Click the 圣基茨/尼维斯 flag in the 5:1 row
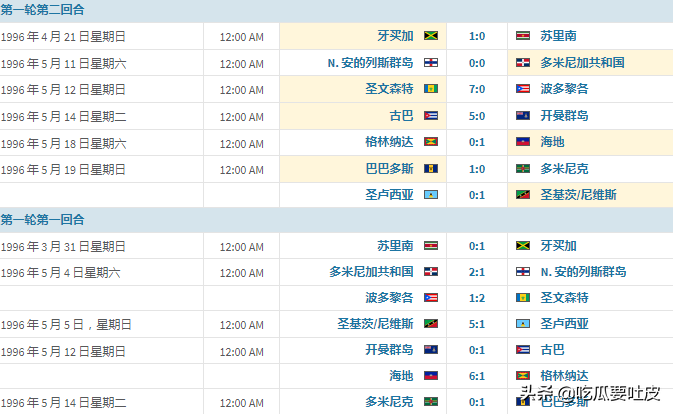Viewport: 673px width, 414px height. [x=432, y=324]
